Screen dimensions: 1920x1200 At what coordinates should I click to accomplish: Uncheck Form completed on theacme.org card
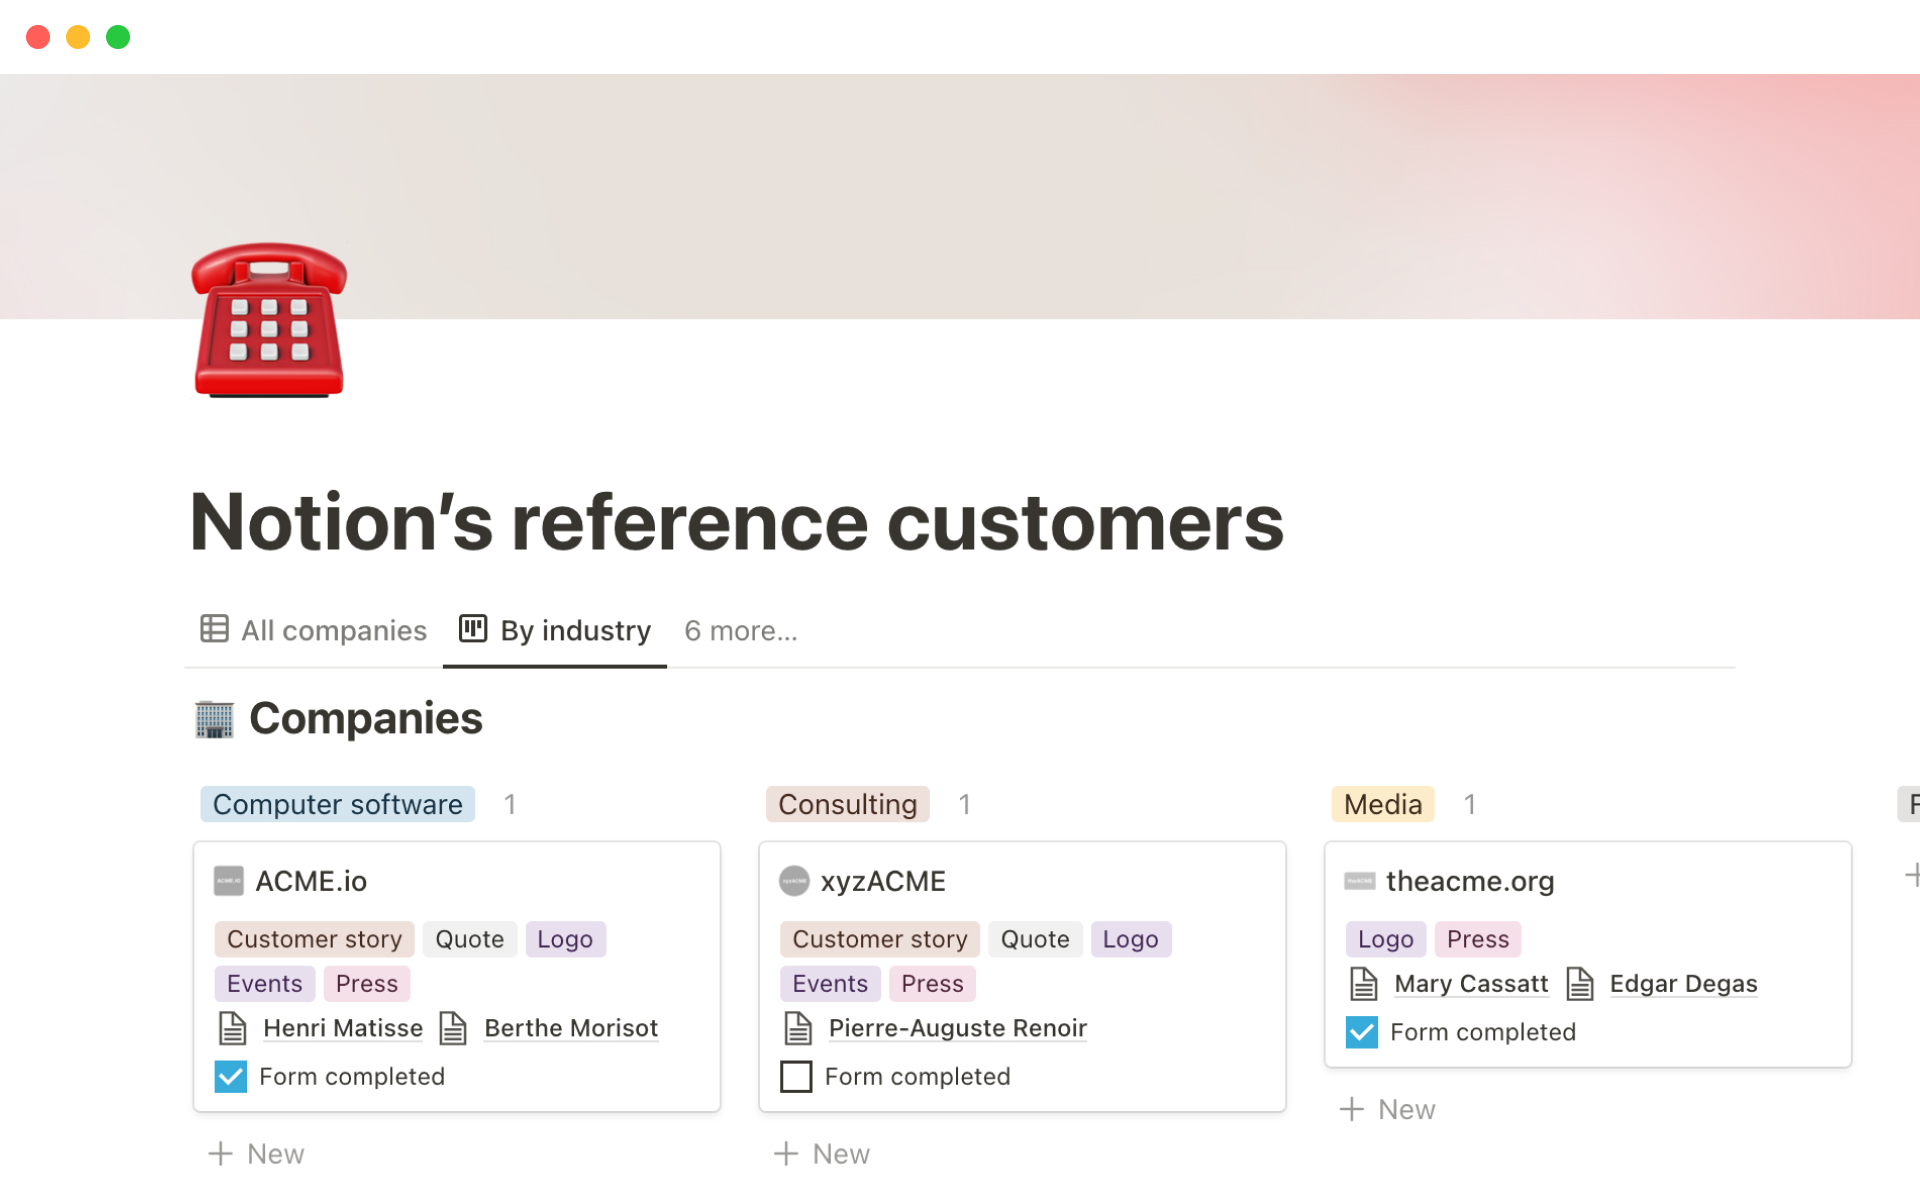pyautogui.click(x=1361, y=1032)
